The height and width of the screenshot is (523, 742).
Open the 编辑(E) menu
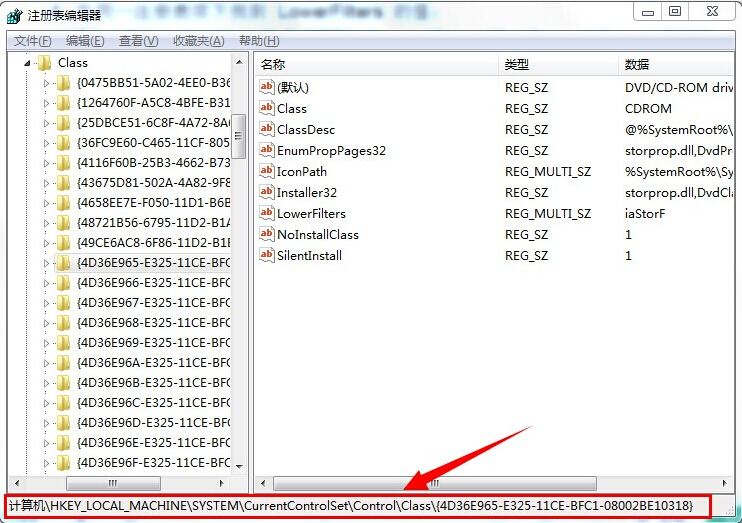click(x=85, y=41)
